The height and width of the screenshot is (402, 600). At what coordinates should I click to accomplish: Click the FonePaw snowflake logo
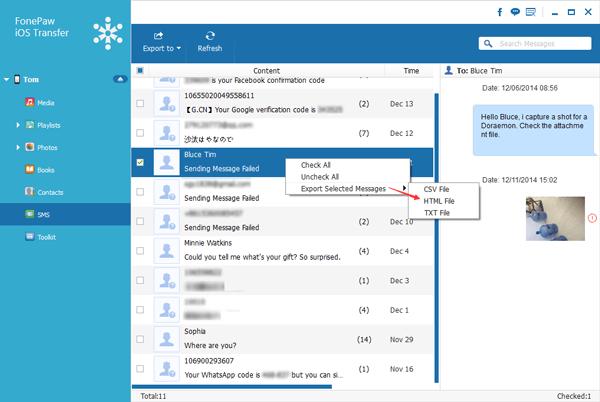click(108, 33)
